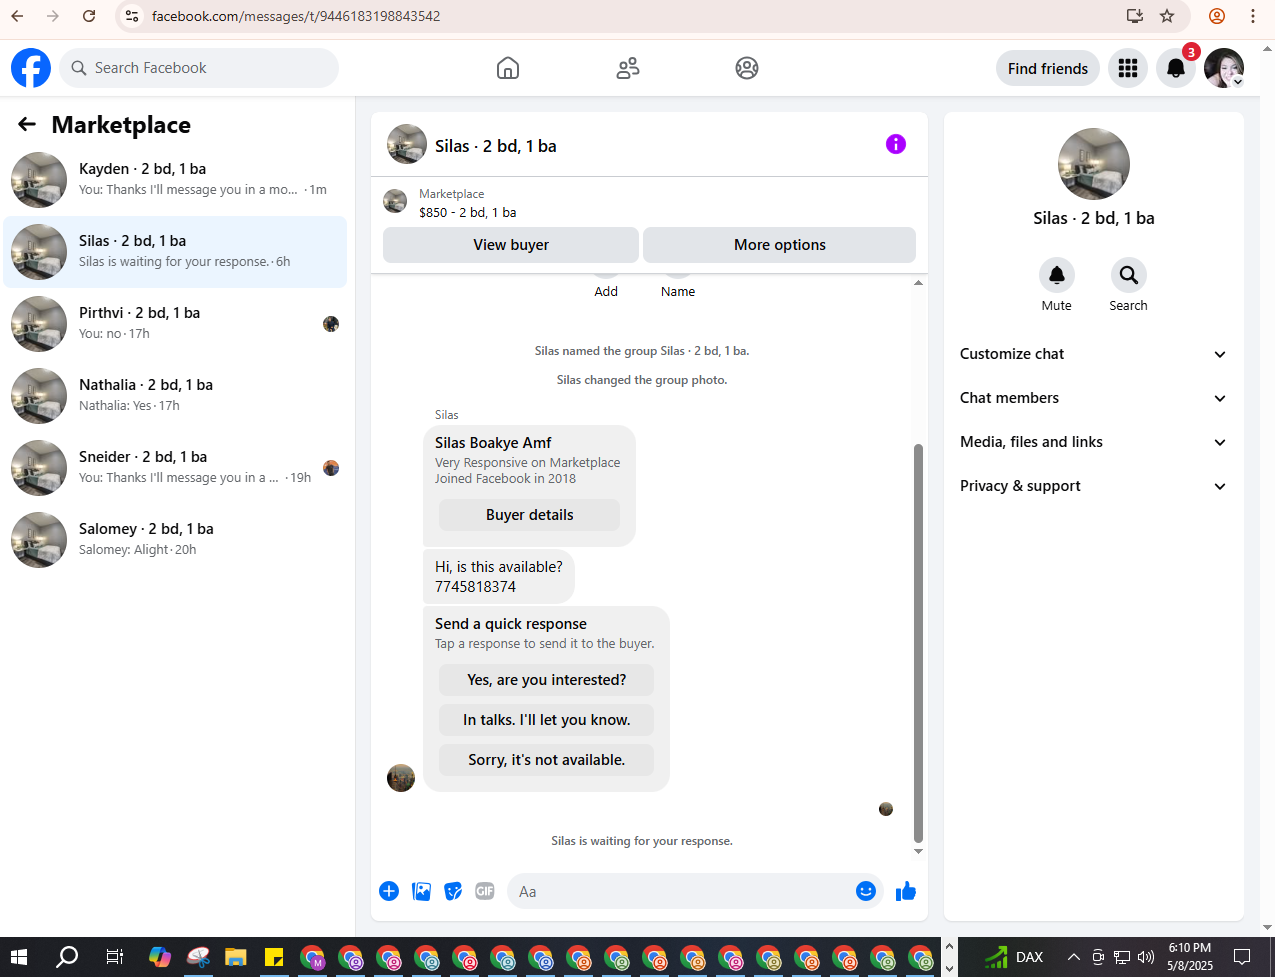Screen dimensions: 1275x977
Task: Click the chat vertical scrollbar
Action: click(918, 642)
